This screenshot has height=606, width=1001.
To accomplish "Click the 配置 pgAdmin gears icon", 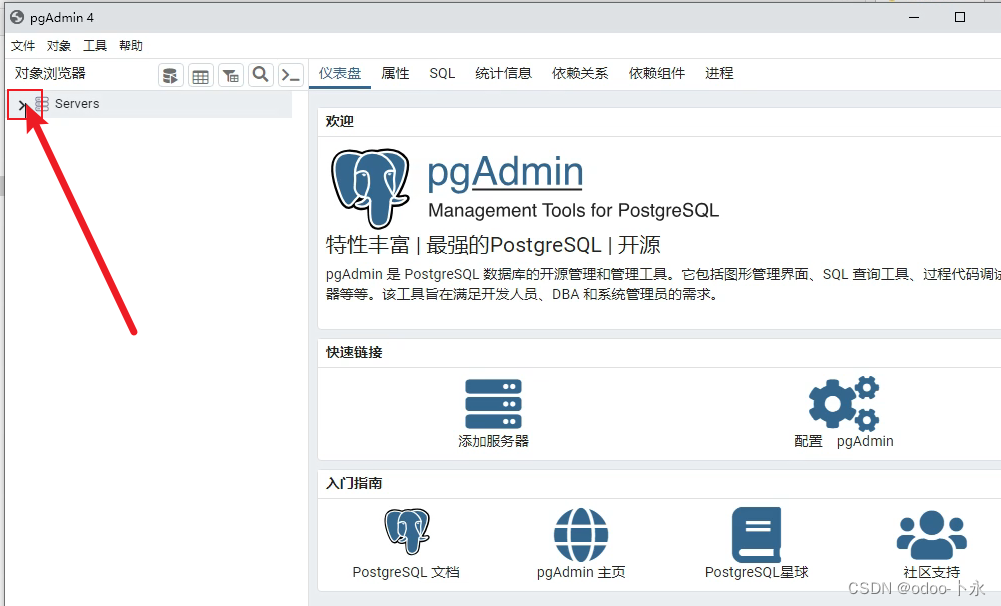I will click(844, 403).
